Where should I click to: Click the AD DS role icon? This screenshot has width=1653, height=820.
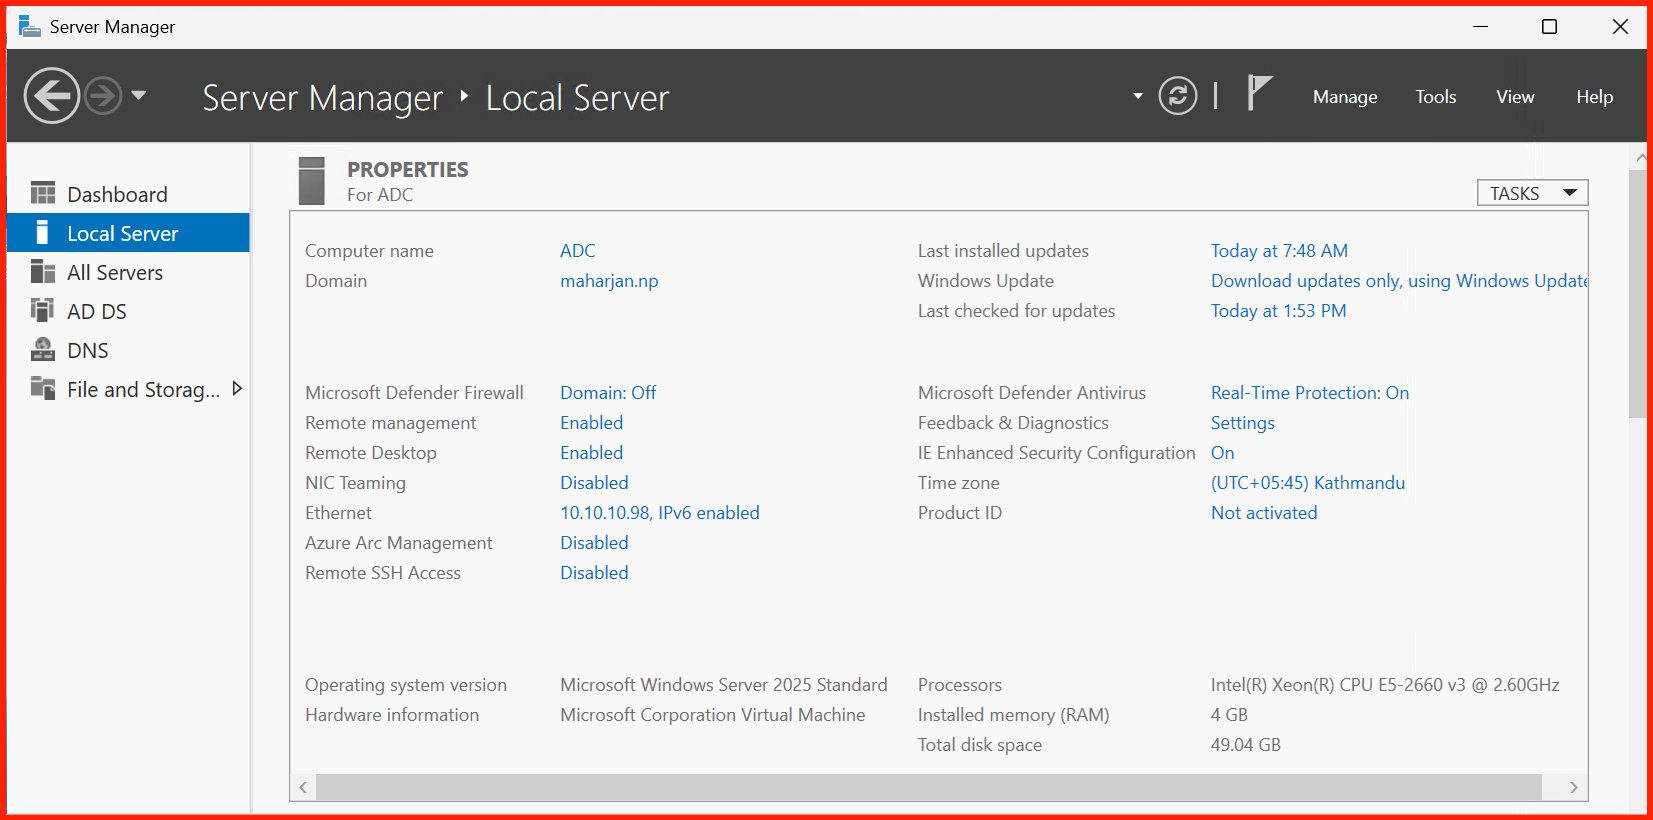(43, 310)
